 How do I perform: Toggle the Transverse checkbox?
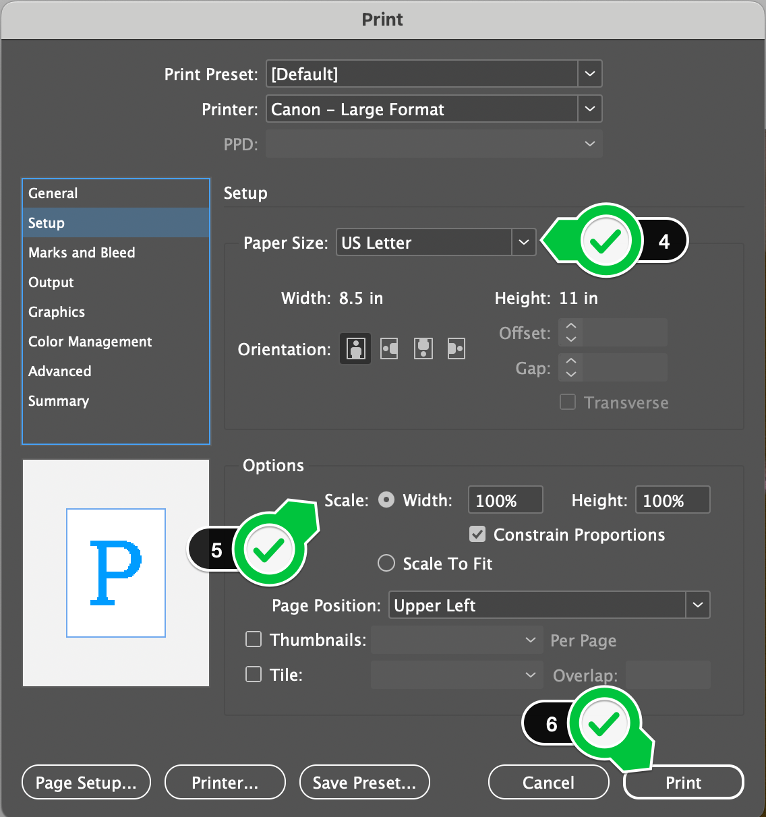(568, 402)
